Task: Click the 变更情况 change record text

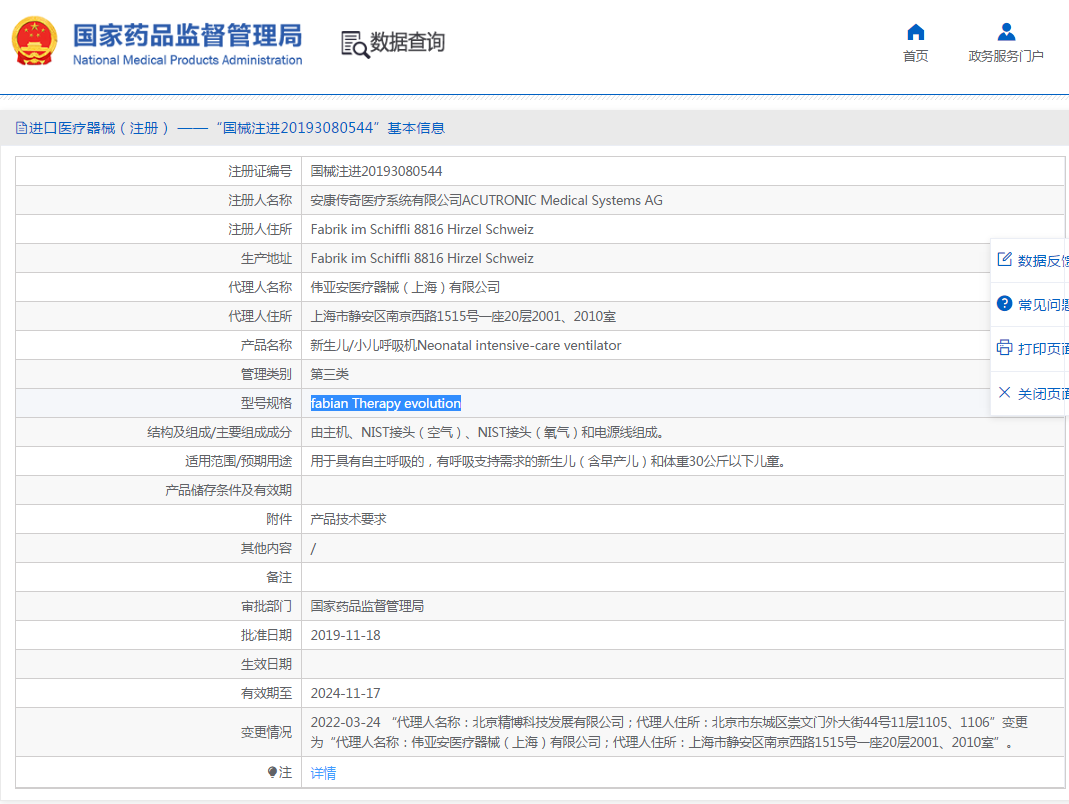Action: point(669,732)
